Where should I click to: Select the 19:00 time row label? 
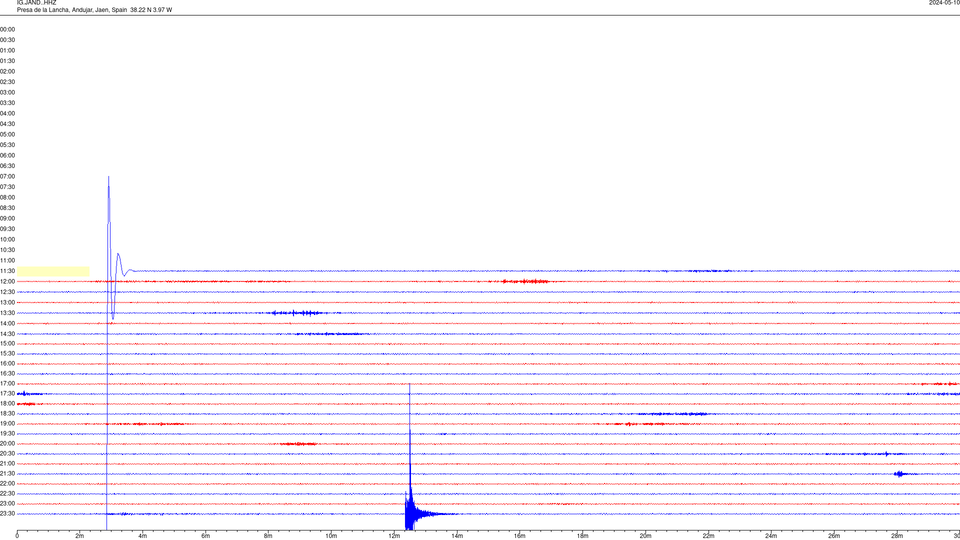tap(7, 424)
